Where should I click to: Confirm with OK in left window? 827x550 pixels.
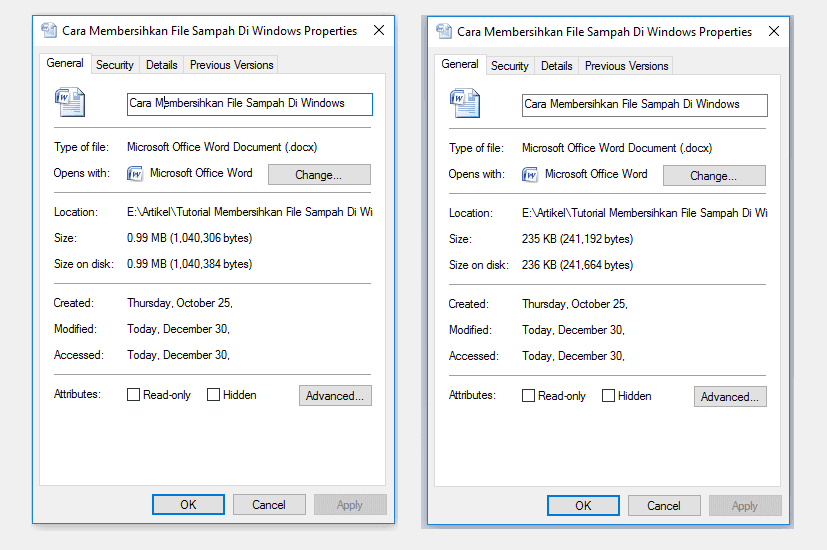(188, 505)
